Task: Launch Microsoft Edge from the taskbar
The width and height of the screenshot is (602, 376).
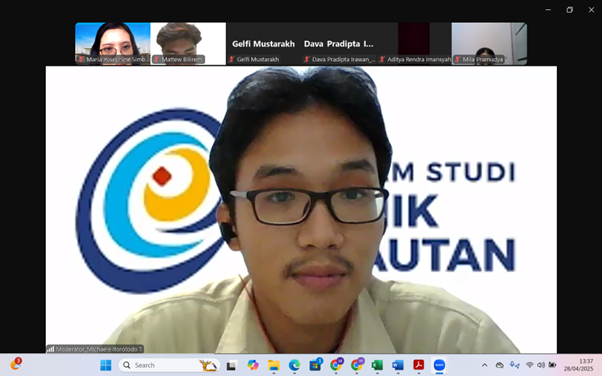Action: (x=294, y=365)
